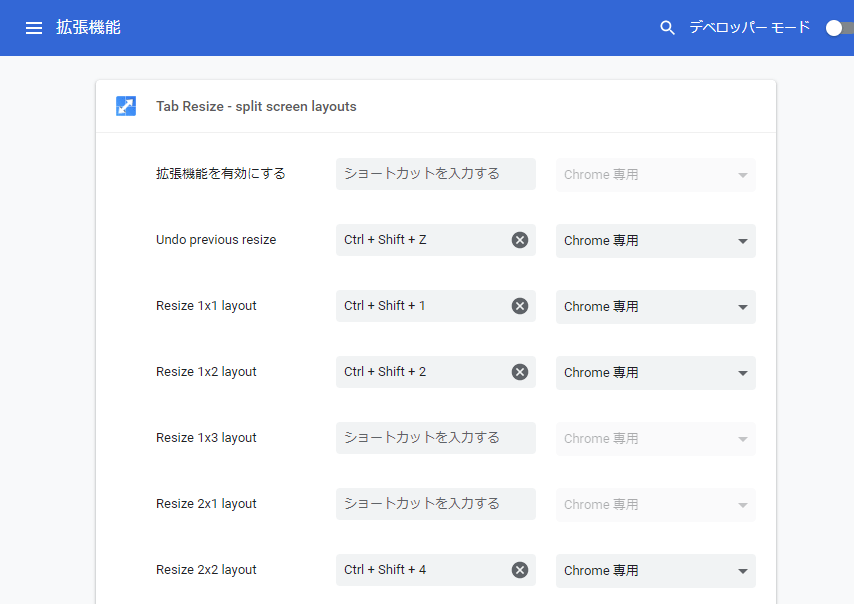Click disabled scope dropdown for Resize 1x3 layout
The width and height of the screenshot is (854, 604).
[656, 438]
